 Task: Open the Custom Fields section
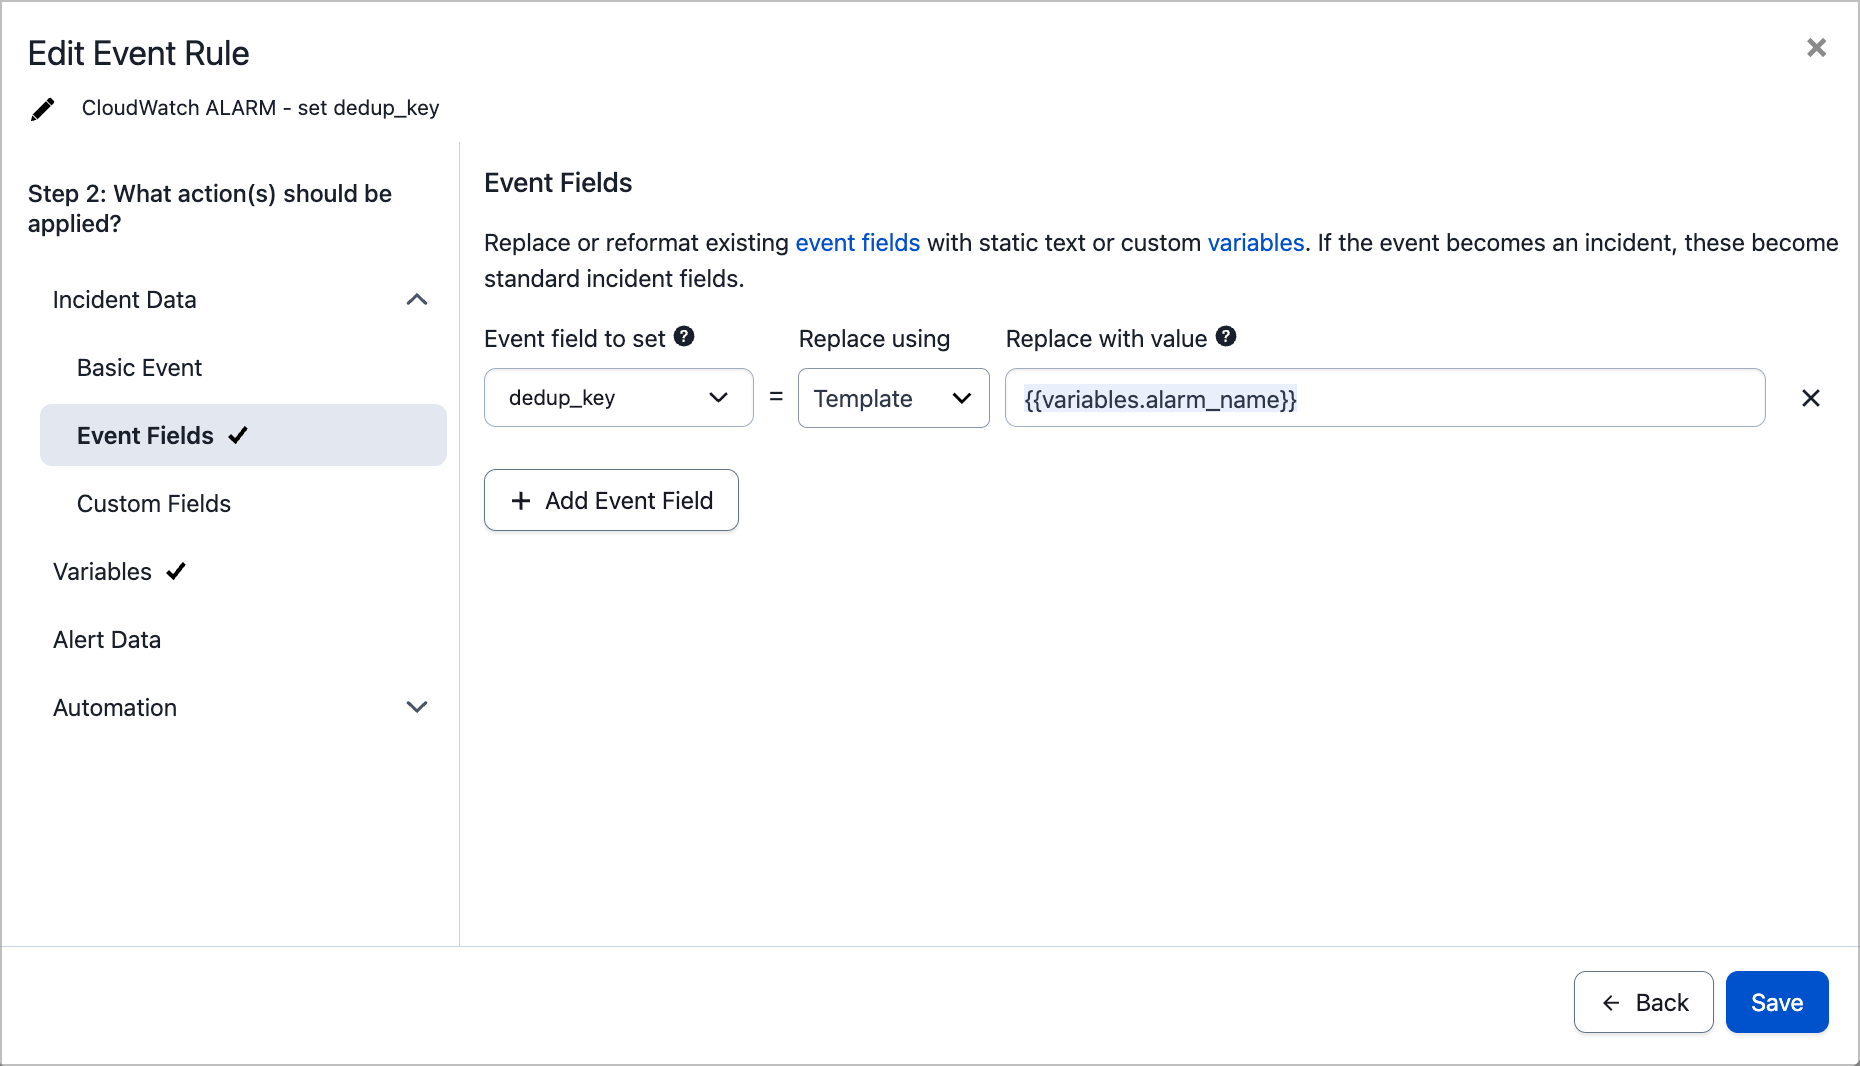click(154, 504)
